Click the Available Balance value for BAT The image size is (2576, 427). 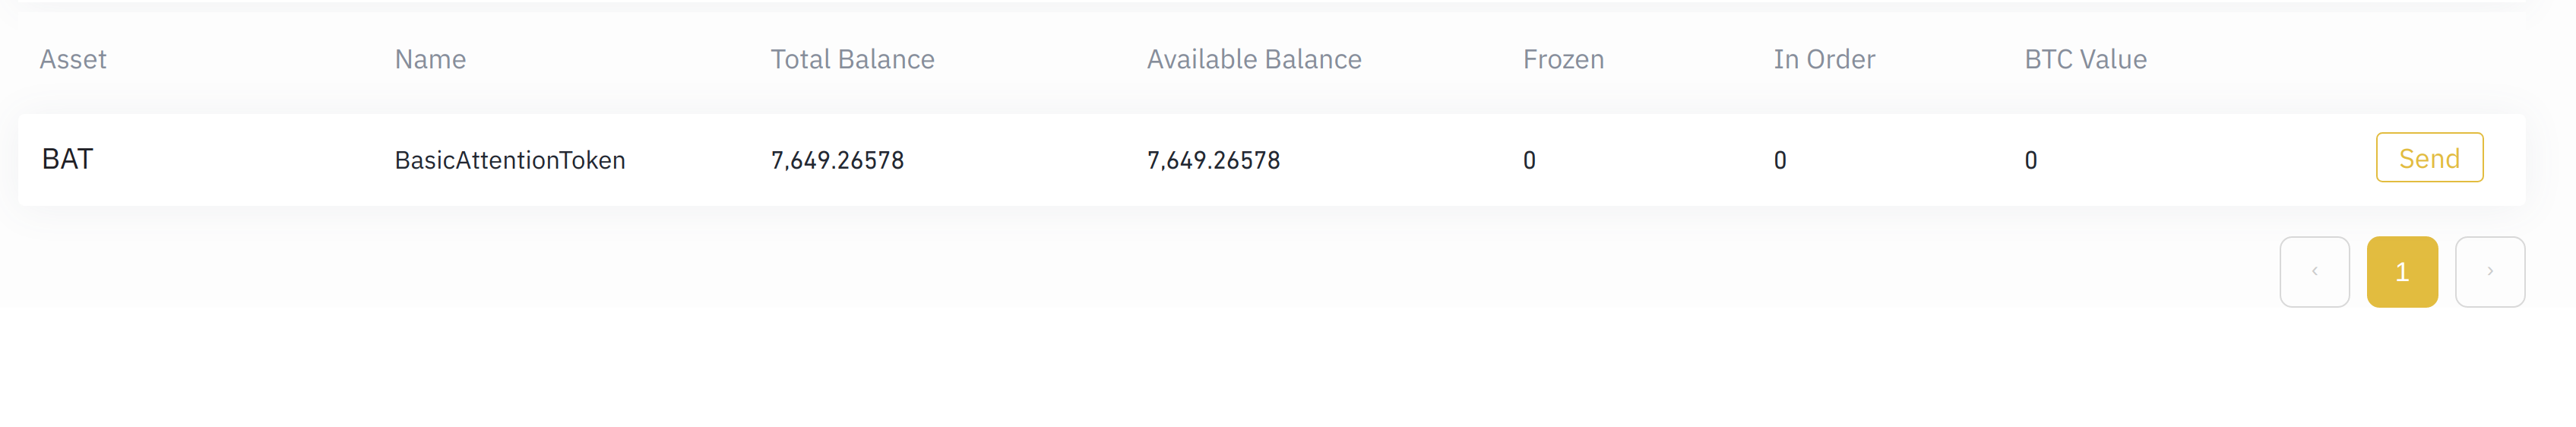[x=1213, y=160]
